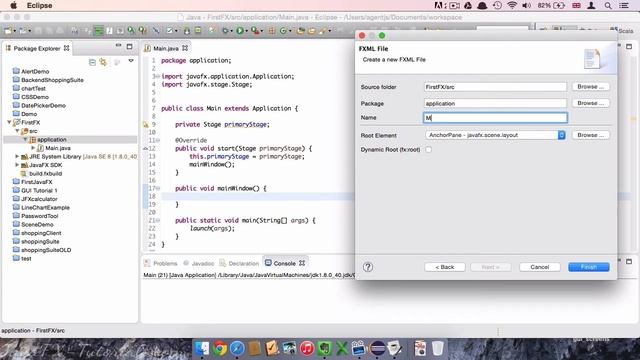Expand the Main.java tree node
640x360 pixels.
pyautogui.click(x=33, y=148)
